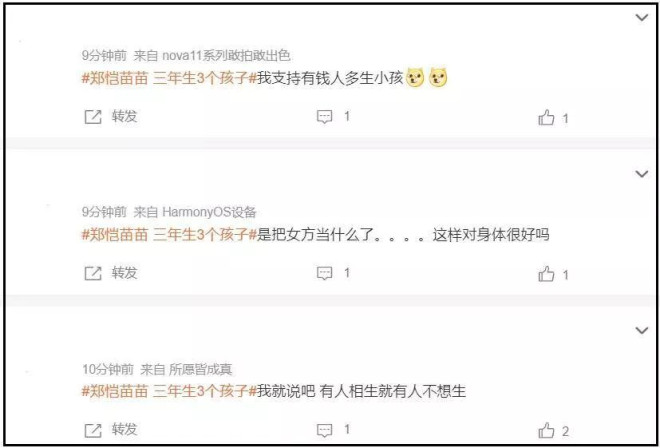Click repost icon on the HarmonyOS post
660x448 pixels.
coord(93,274)
